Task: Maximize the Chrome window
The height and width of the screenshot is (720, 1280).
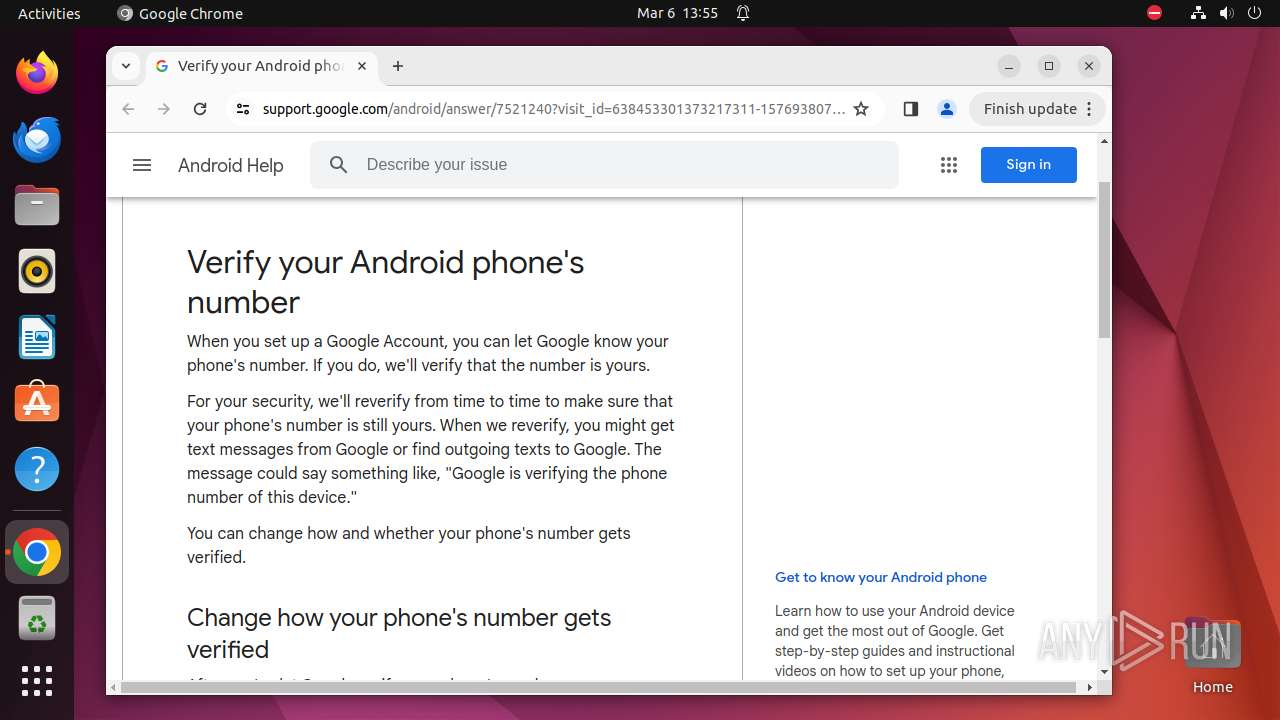Action: click(x=1049, y=66)
